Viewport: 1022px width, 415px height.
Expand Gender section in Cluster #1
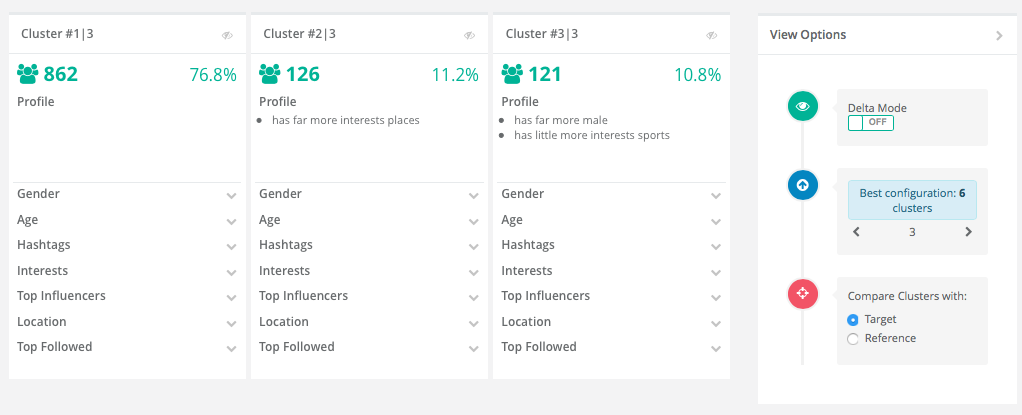point(127,194)
